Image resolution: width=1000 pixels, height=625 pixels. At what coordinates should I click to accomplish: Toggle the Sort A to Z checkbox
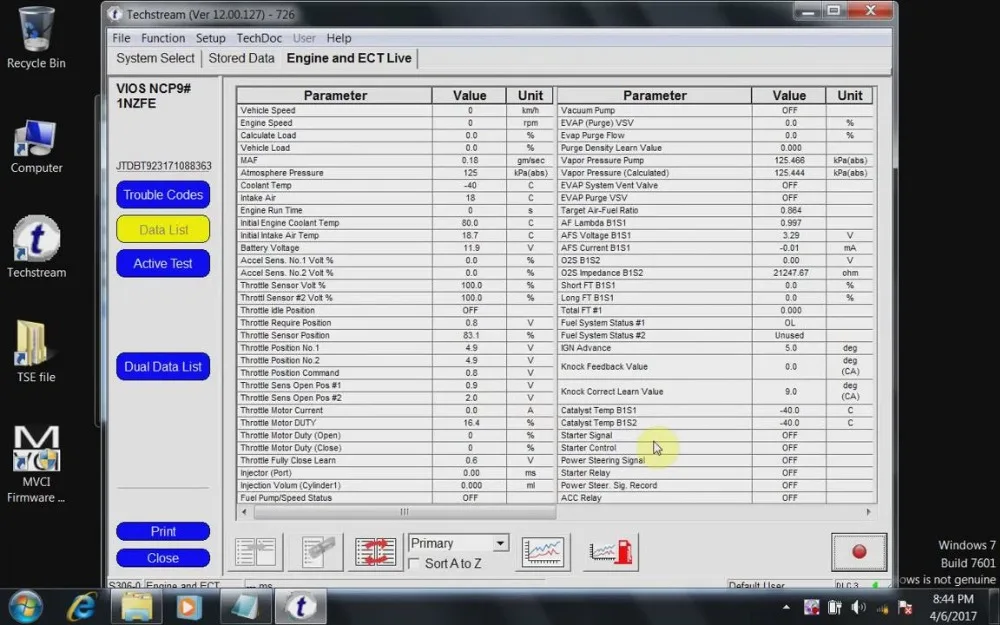click(414, 564)
